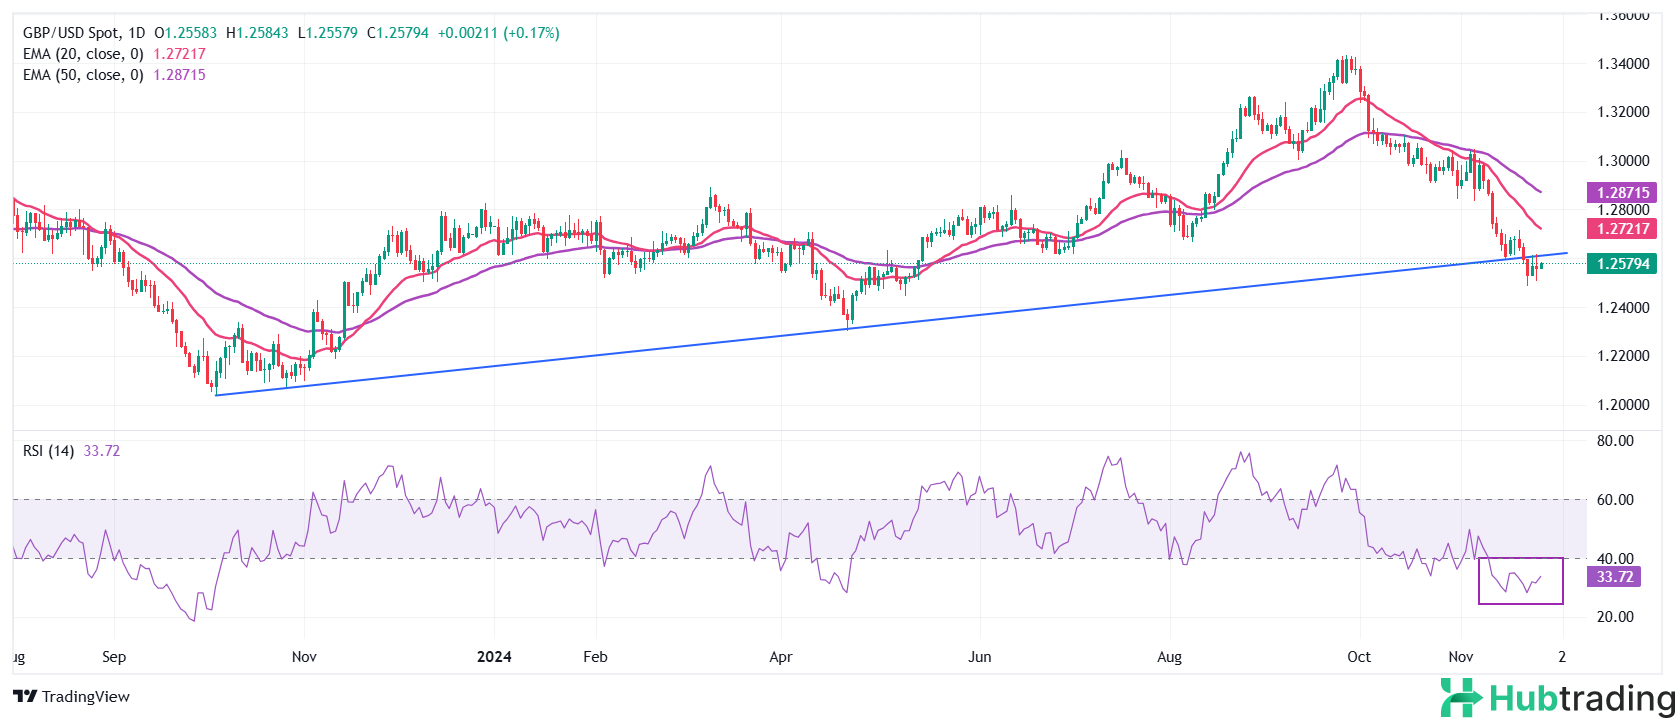
Task: Click the green 1.25794 current price tag
Action: (x=1621, y=264)
